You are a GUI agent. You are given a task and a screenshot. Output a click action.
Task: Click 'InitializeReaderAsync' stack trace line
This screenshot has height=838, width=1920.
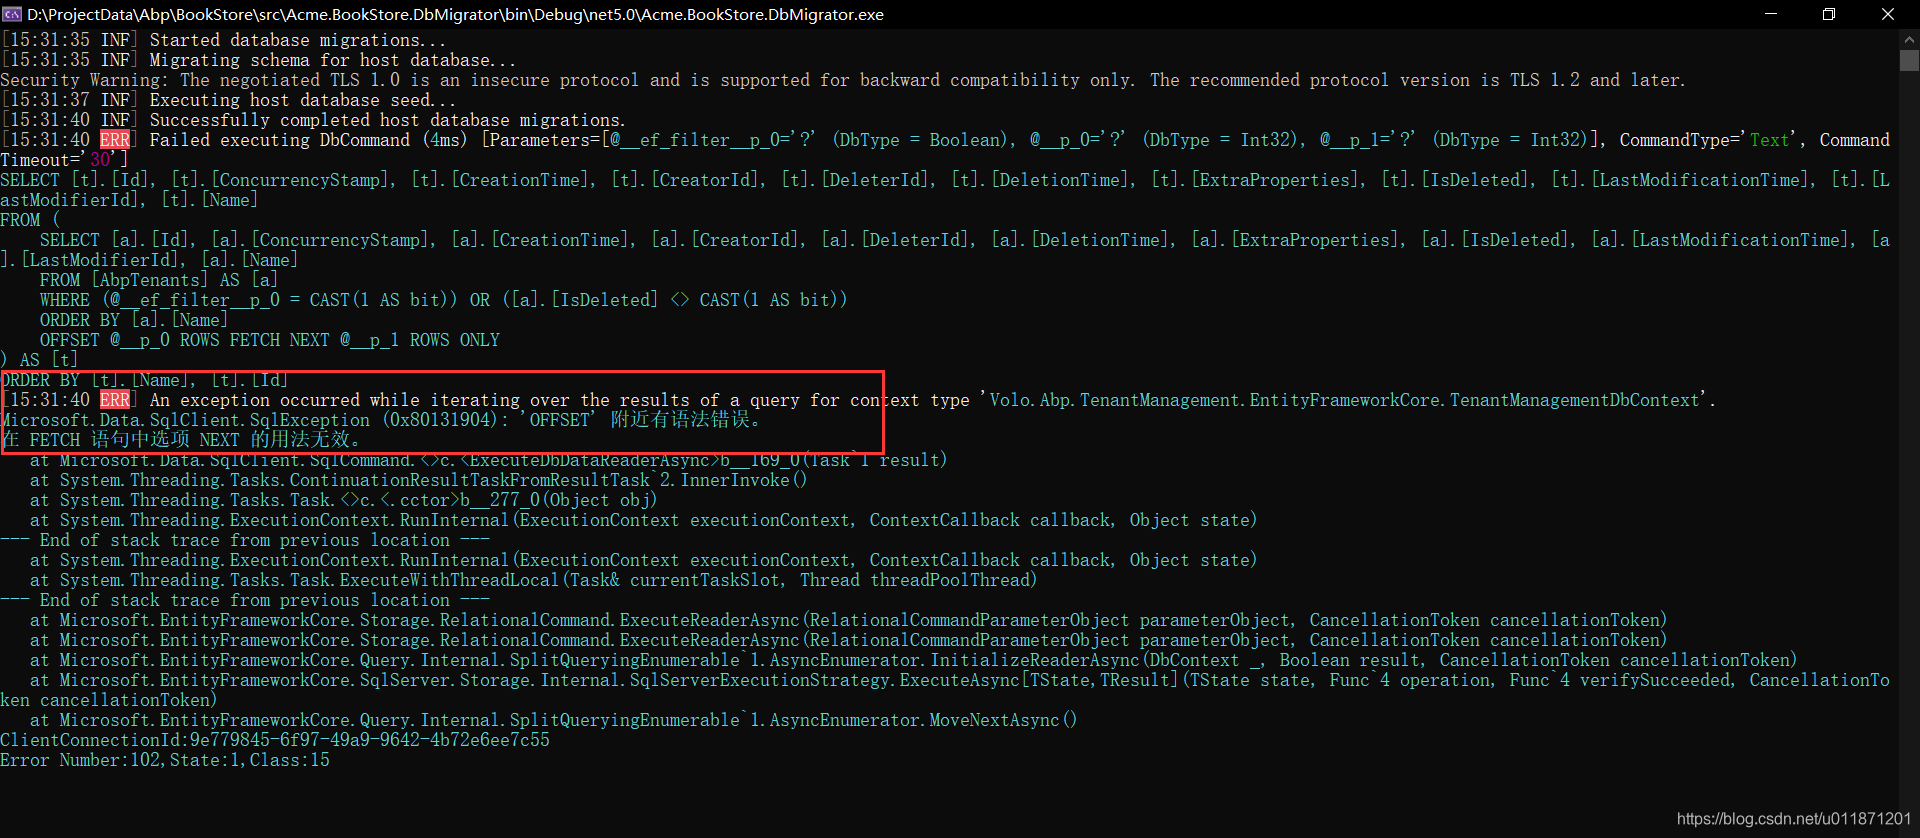[913, 660]
